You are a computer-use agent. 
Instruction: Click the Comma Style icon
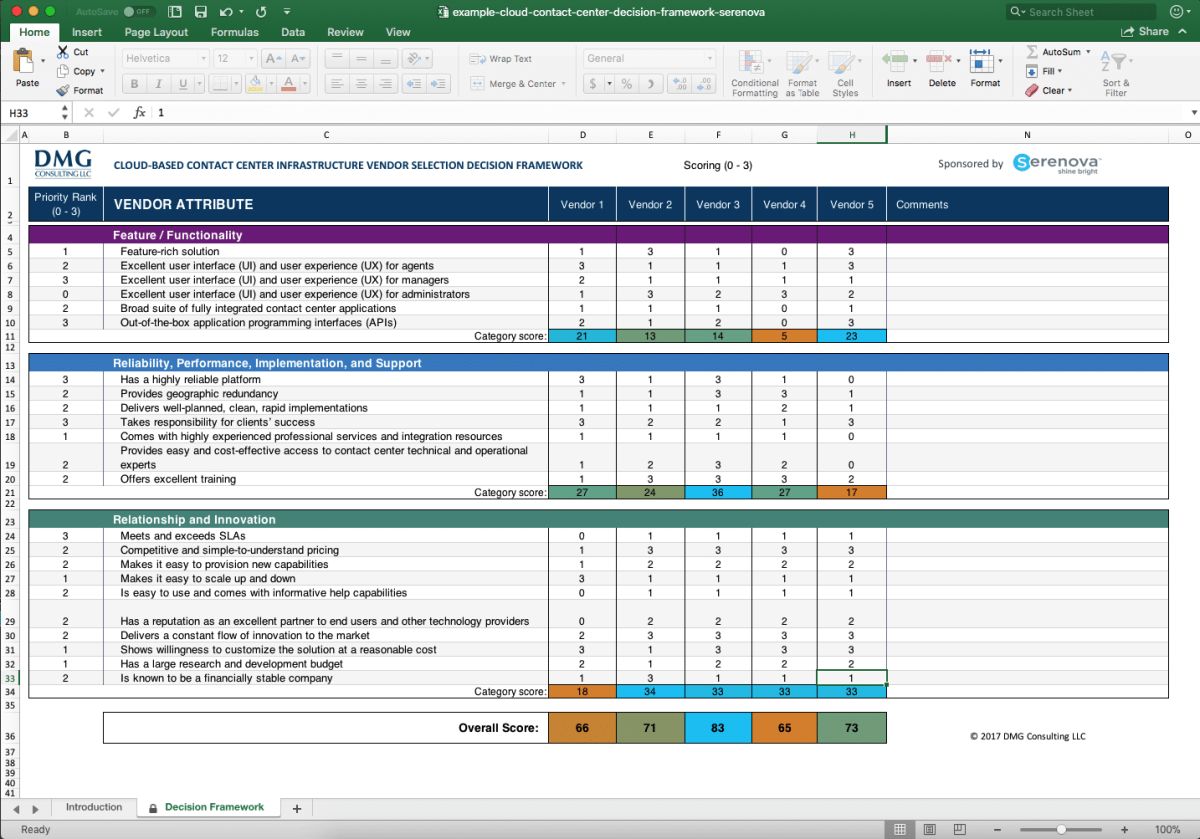point(651,84)
